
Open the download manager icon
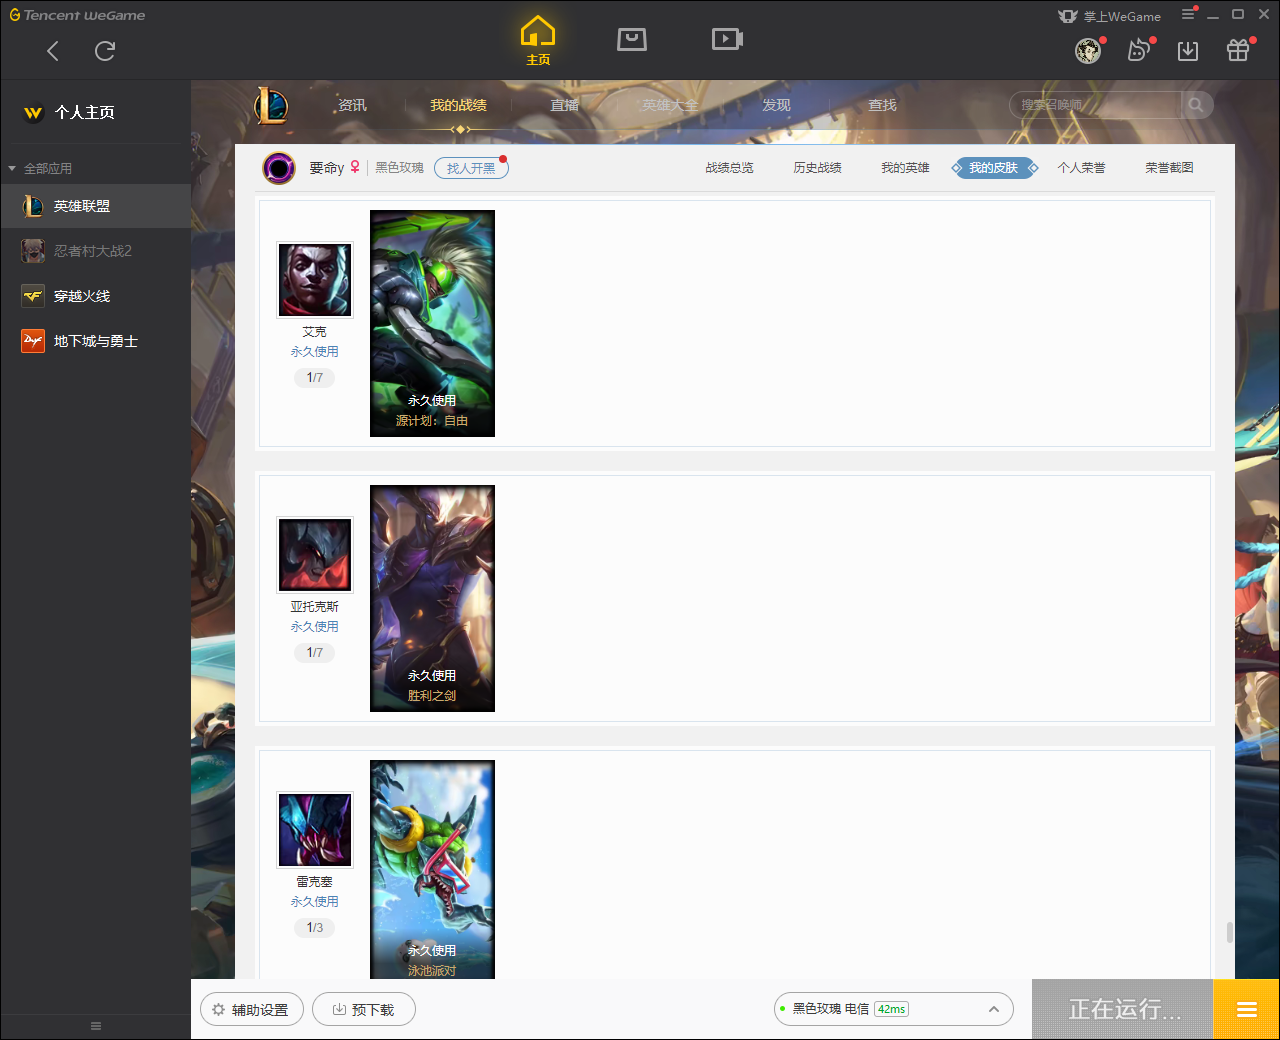[x=1188, y=50]
